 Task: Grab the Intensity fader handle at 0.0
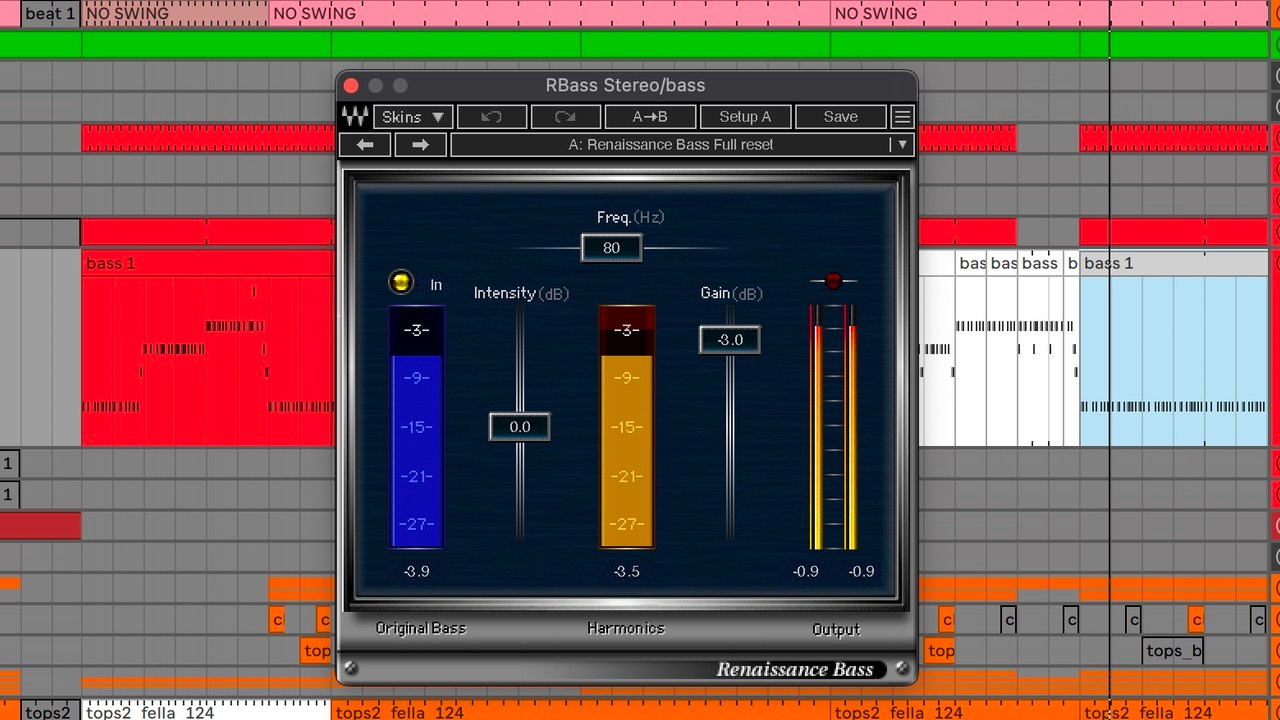[520, 427]
